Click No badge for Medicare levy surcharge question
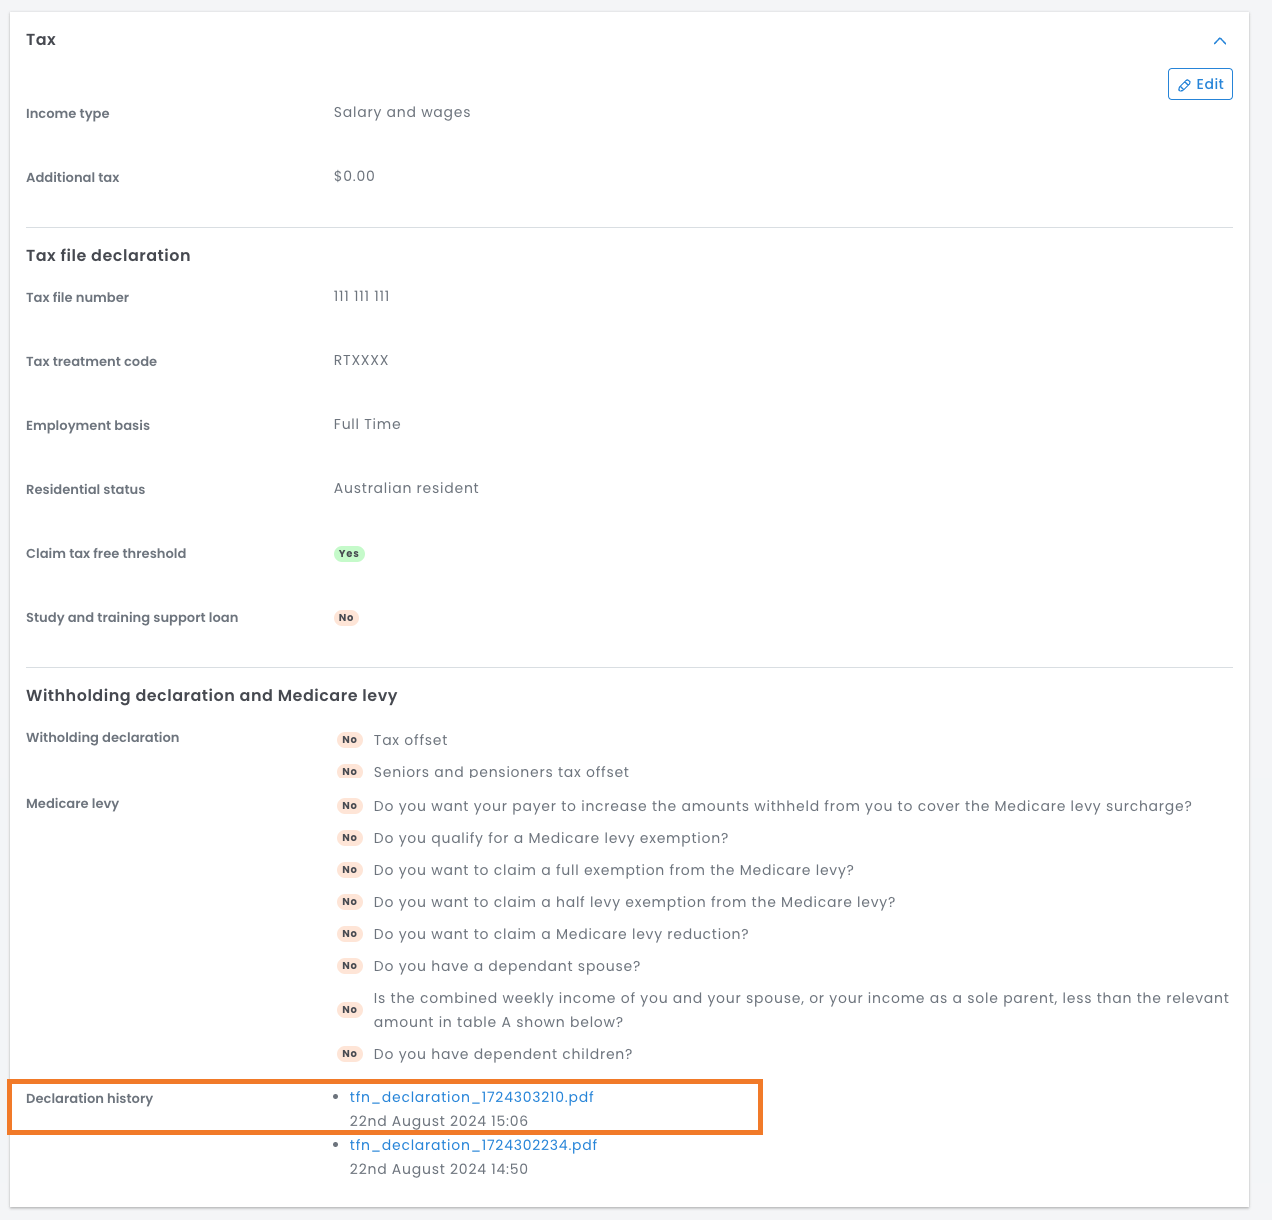1272x1220 pixels. pyautogui.click(x=349, y=806)
